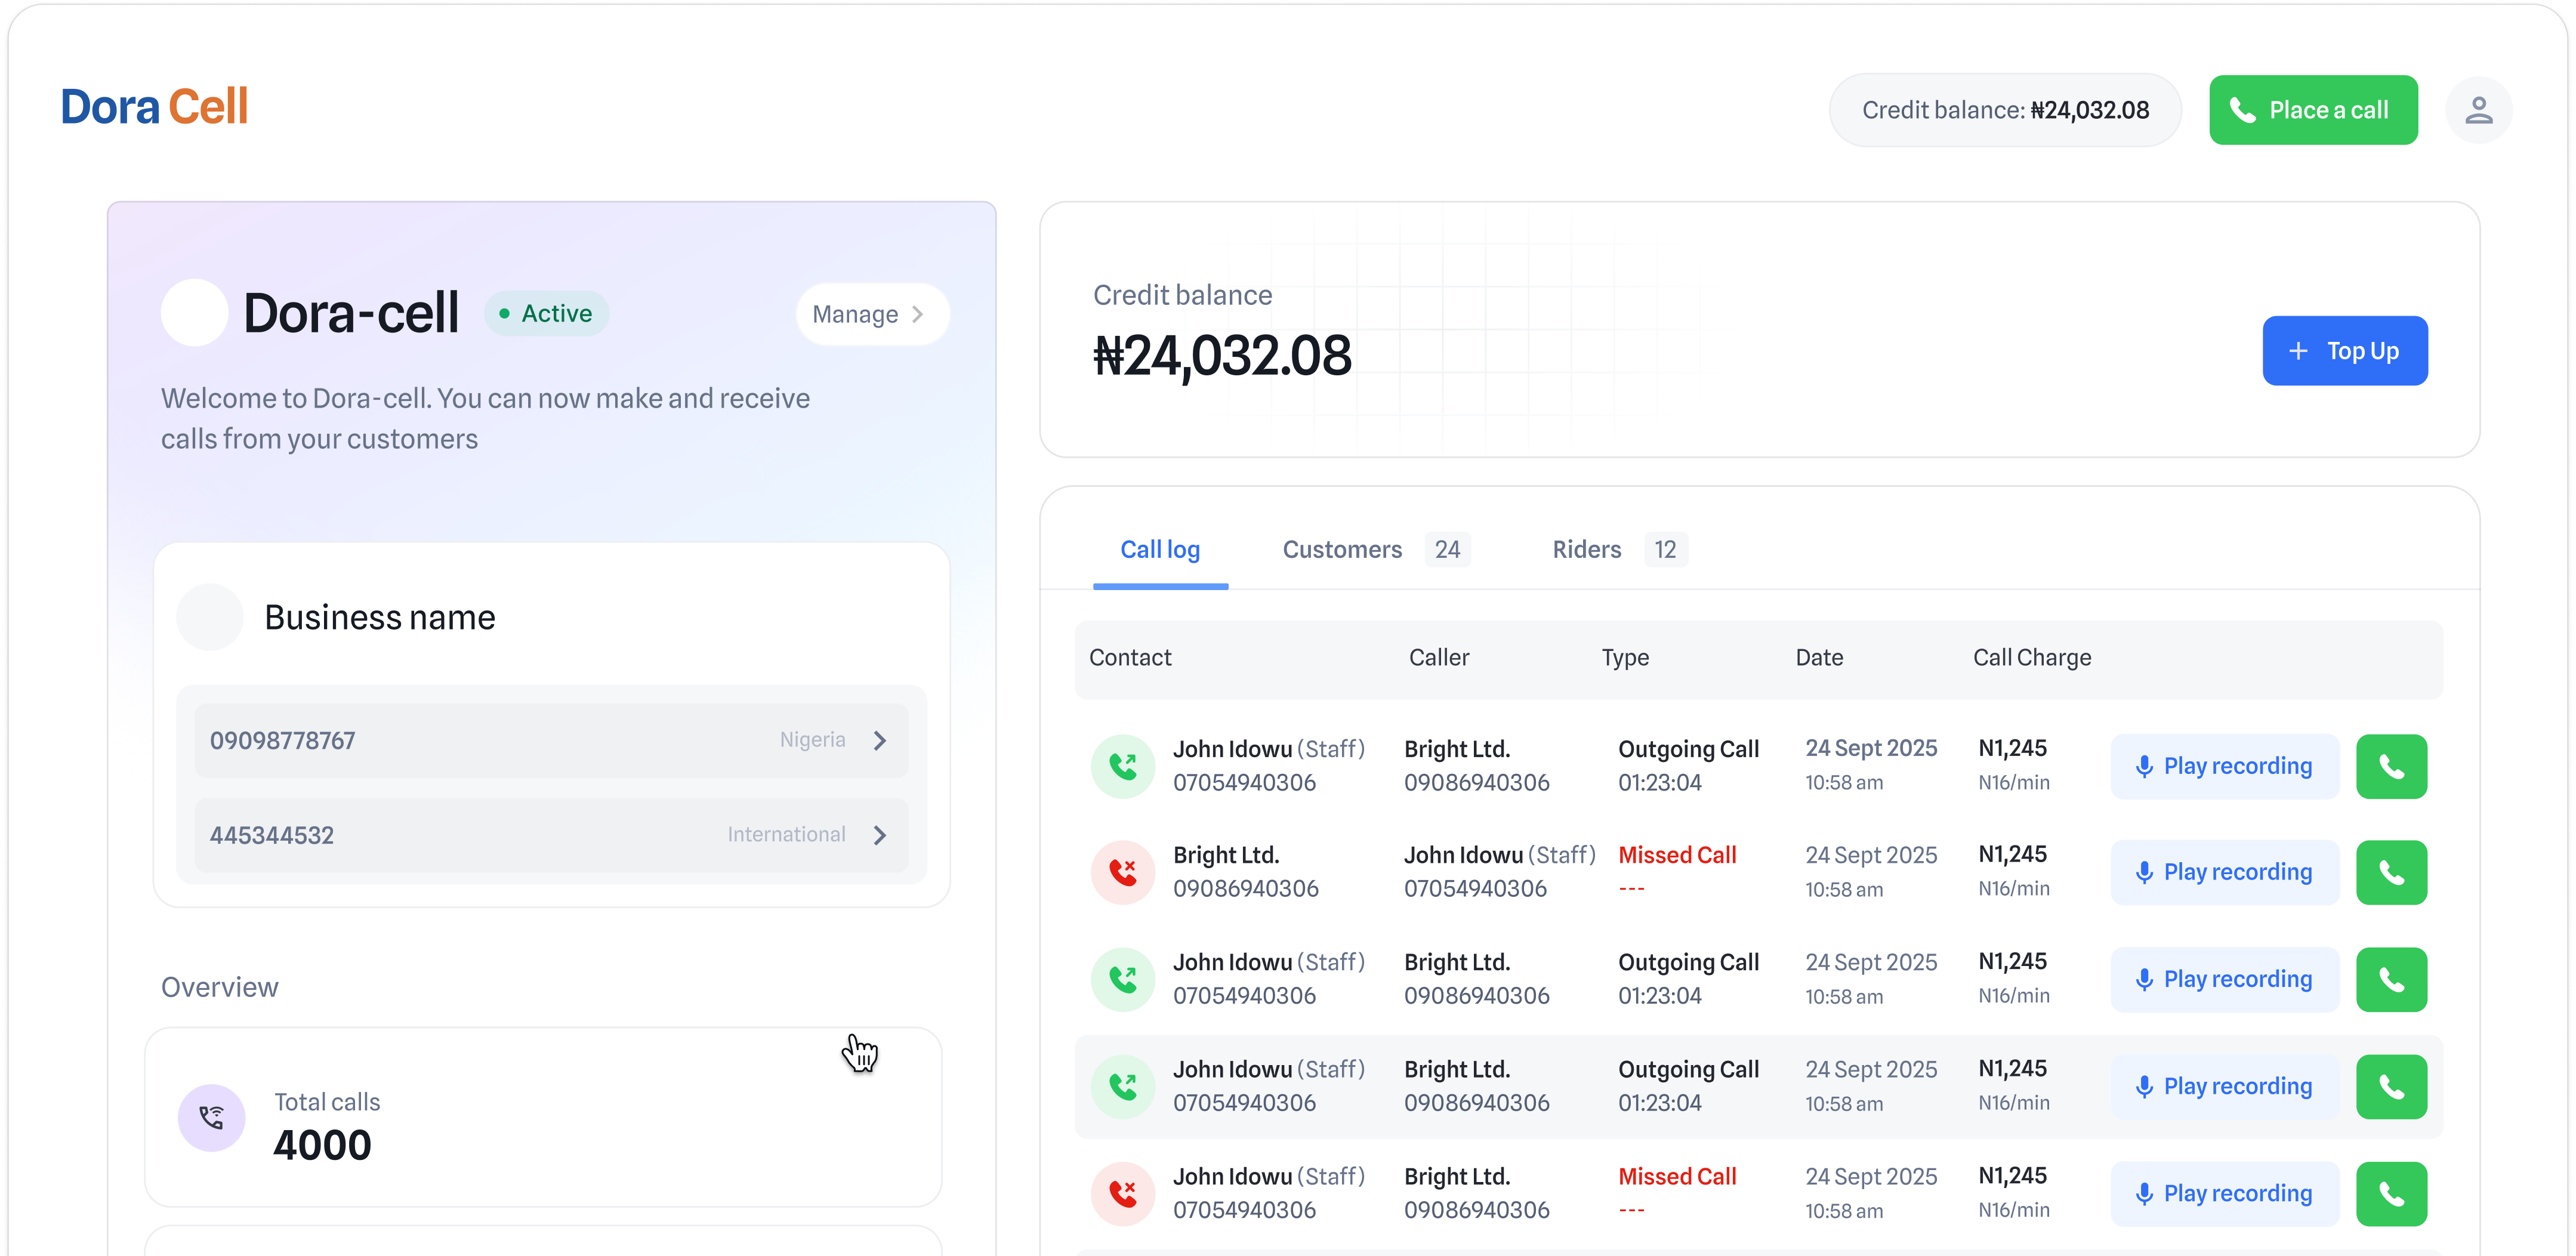Call back Bright Ltd. missed call row
2576x1256 pixels.
(x=2391, y=872)
